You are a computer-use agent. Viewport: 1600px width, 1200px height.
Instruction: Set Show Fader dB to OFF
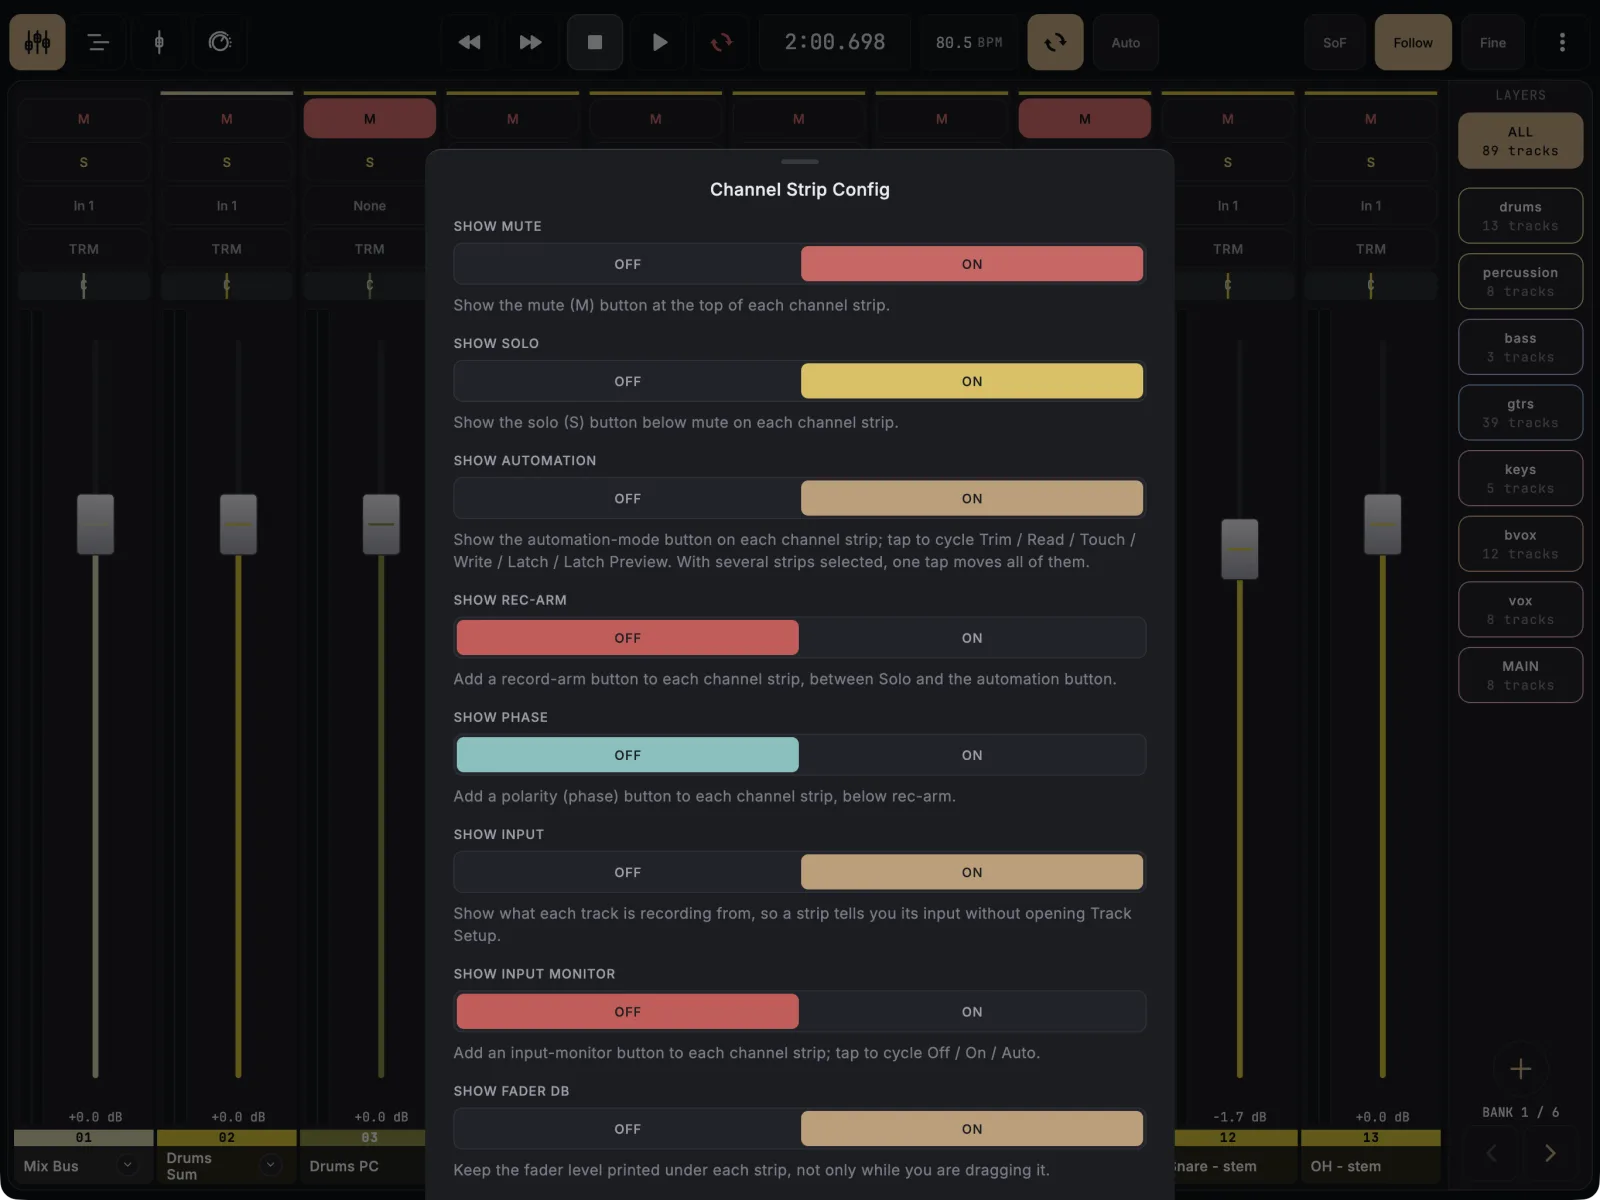pos(627,1129)
